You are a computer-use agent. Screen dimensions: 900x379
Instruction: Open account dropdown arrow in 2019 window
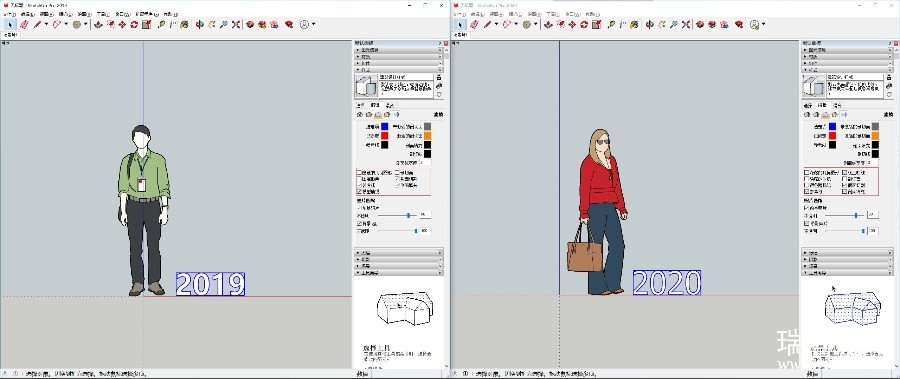pos(313,25)
